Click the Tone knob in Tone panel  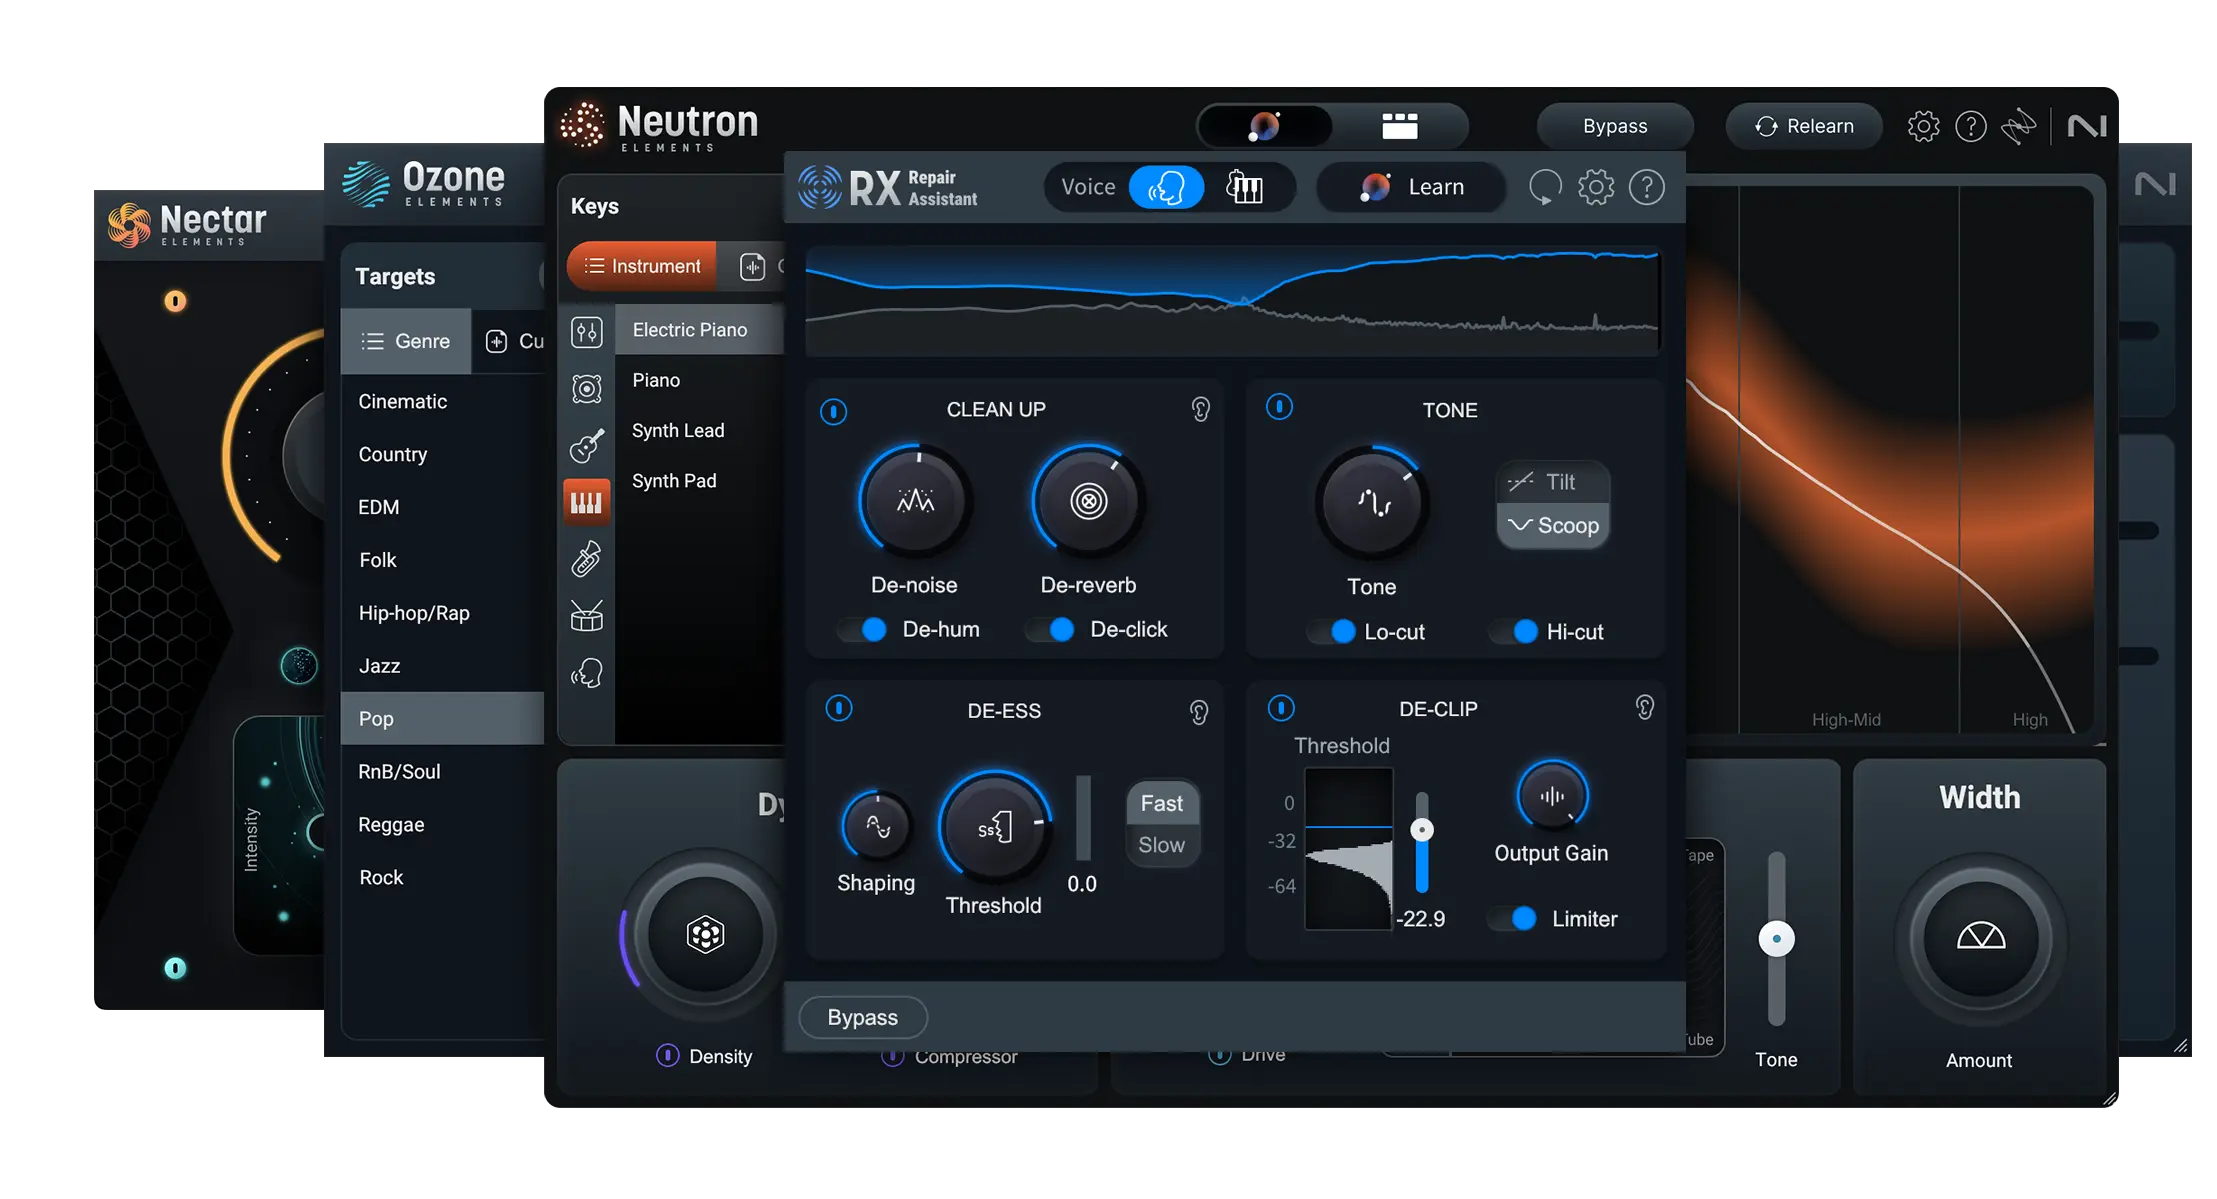coord(1371,502)
